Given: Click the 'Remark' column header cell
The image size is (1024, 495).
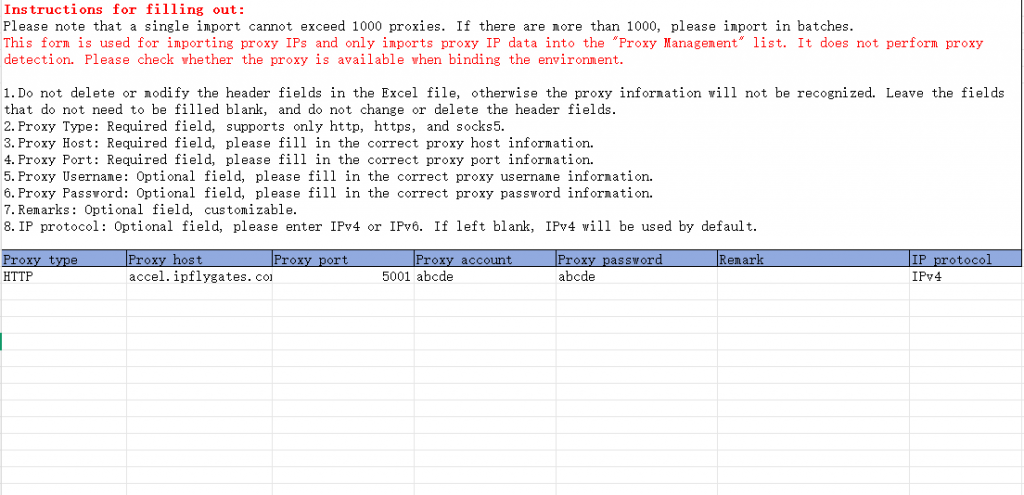Looking at the screenshot, I should [811, 260].
